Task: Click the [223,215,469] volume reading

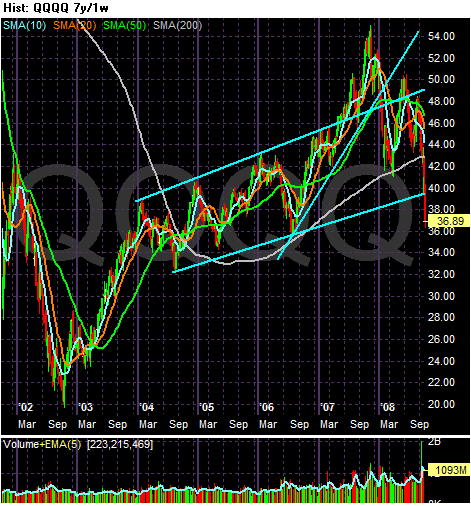Action: coord(120,444)
